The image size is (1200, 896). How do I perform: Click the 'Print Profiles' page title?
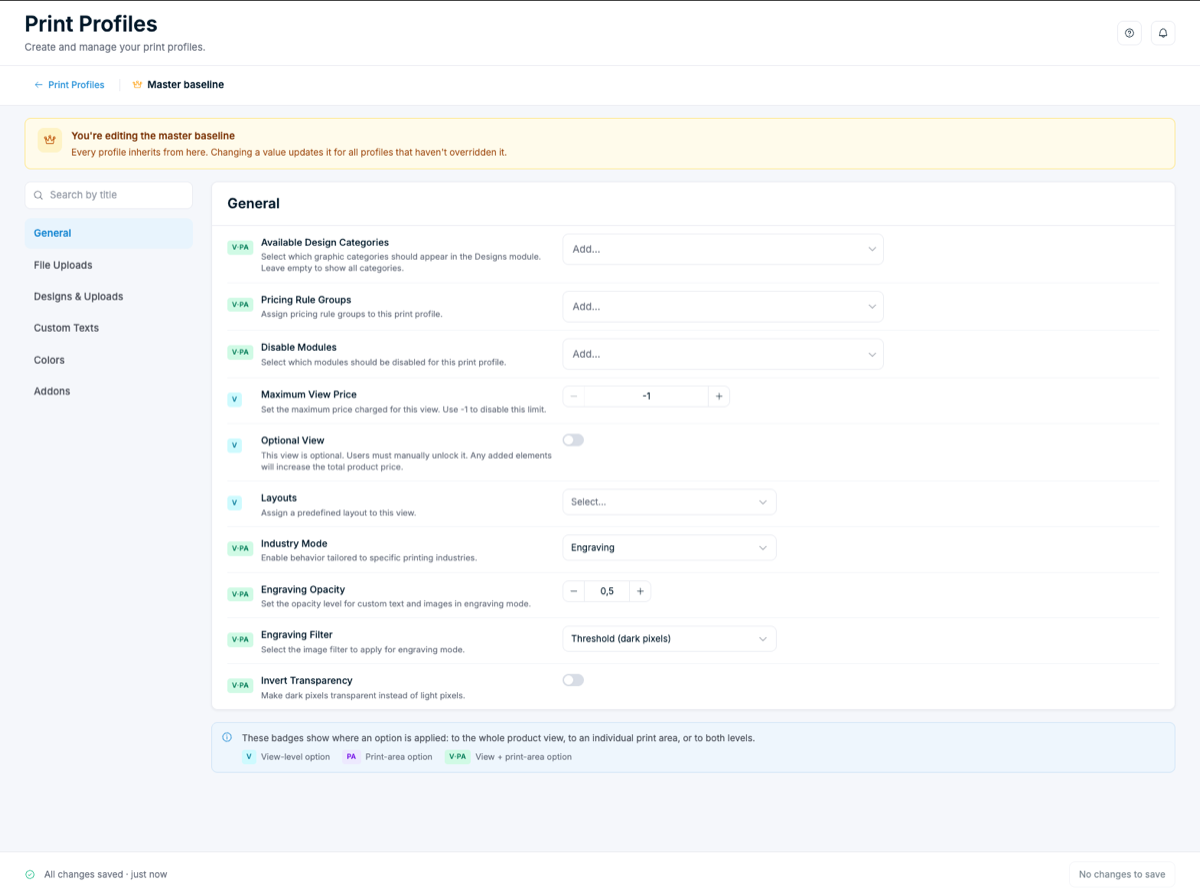91,23
